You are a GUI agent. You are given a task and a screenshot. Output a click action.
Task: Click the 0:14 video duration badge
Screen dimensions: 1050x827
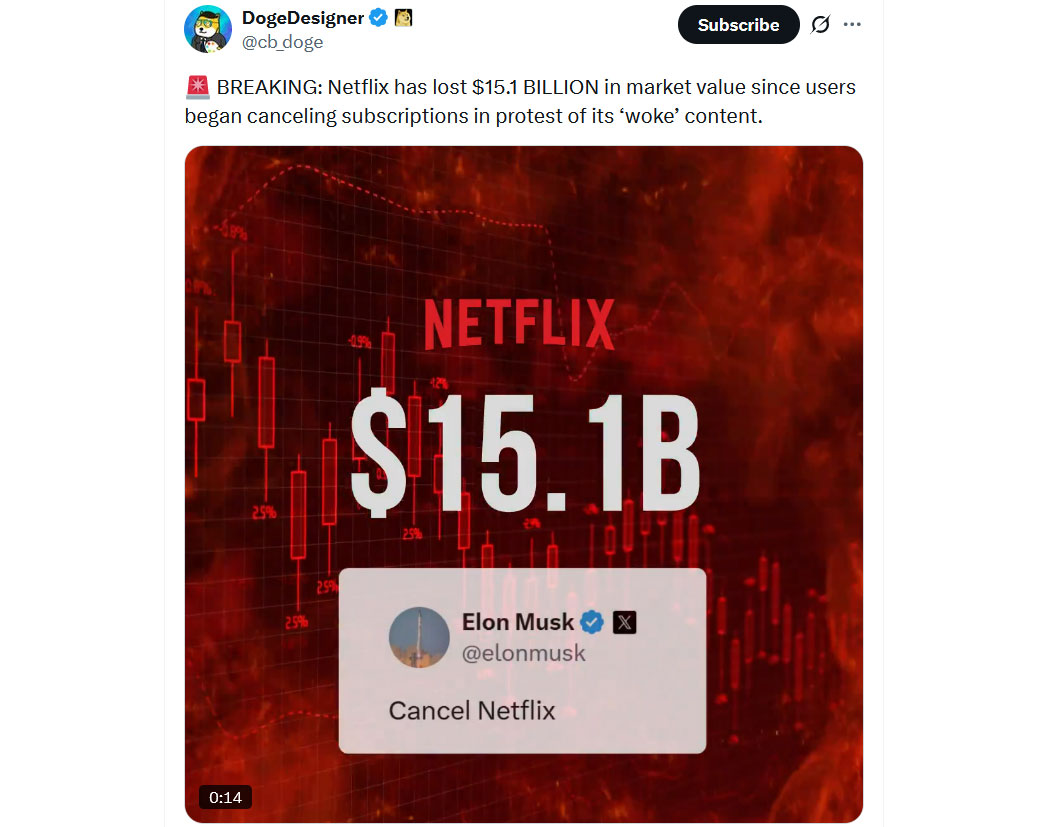coord(225,797)
